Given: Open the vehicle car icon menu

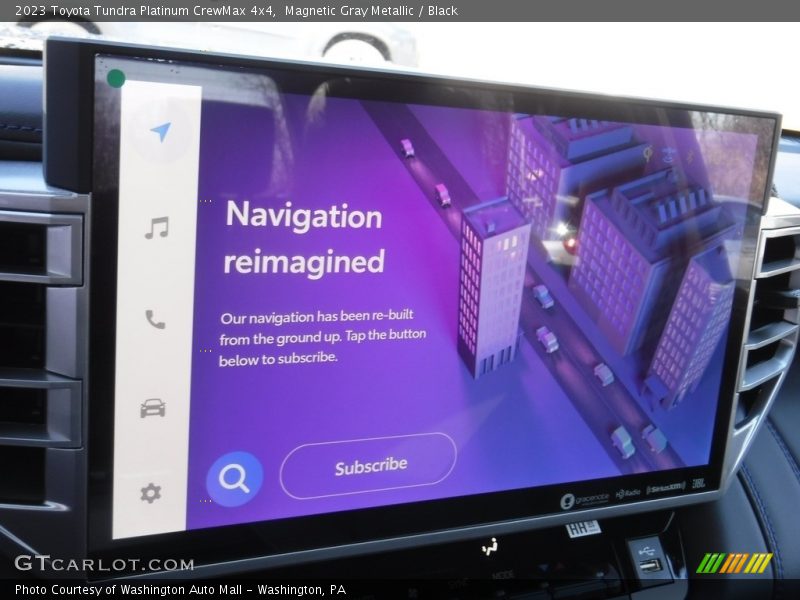Looking at the screenshot, I should (153, 408).
